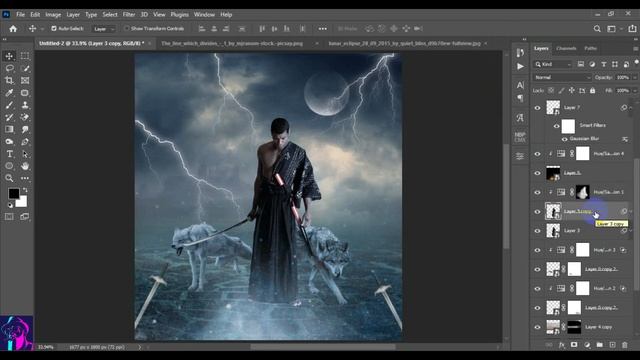Open Edit Toolbar three-dots in tools panel
640x360 pixels.
pos(25,178)
